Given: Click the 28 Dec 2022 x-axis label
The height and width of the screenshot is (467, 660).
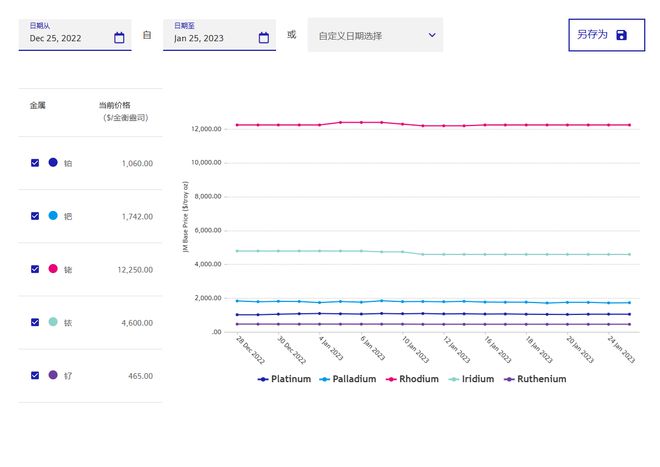Looking at the screenshot, I should (250, 350).
